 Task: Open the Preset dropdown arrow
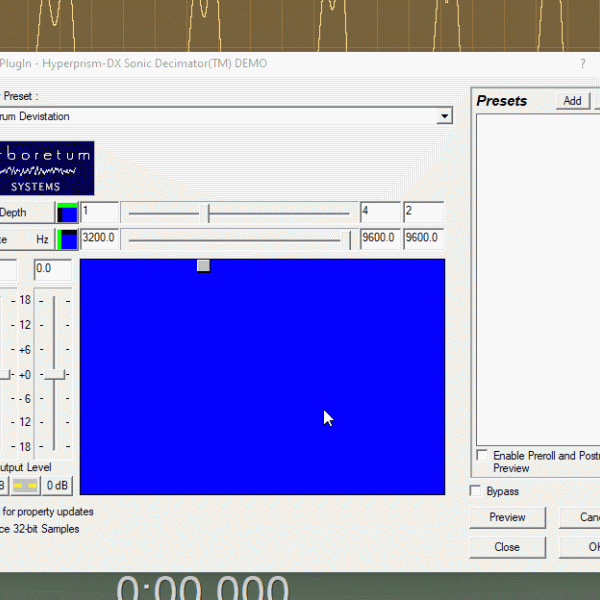click(444, 116)
